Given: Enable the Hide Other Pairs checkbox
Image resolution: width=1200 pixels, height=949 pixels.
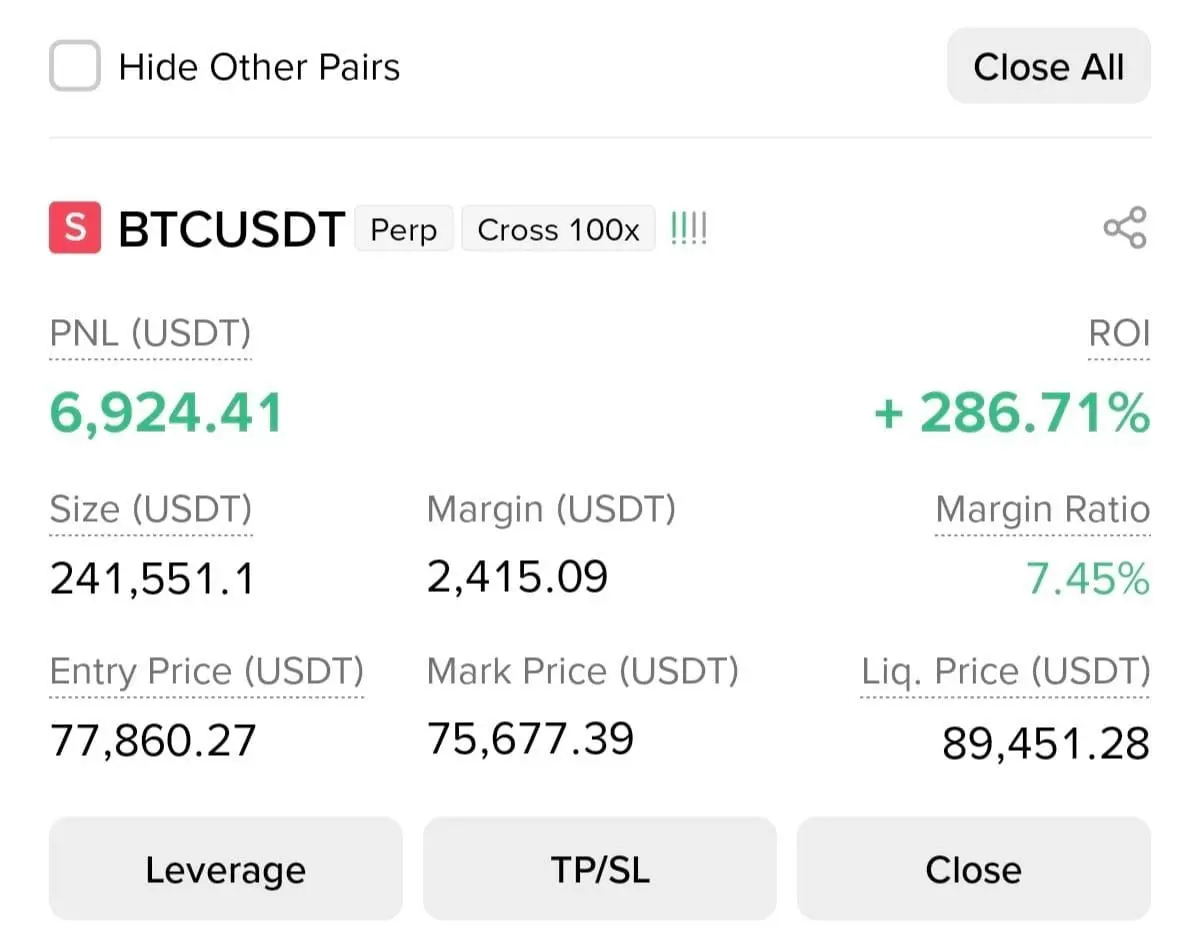Looking at the screenshot, I should (75, 67).
